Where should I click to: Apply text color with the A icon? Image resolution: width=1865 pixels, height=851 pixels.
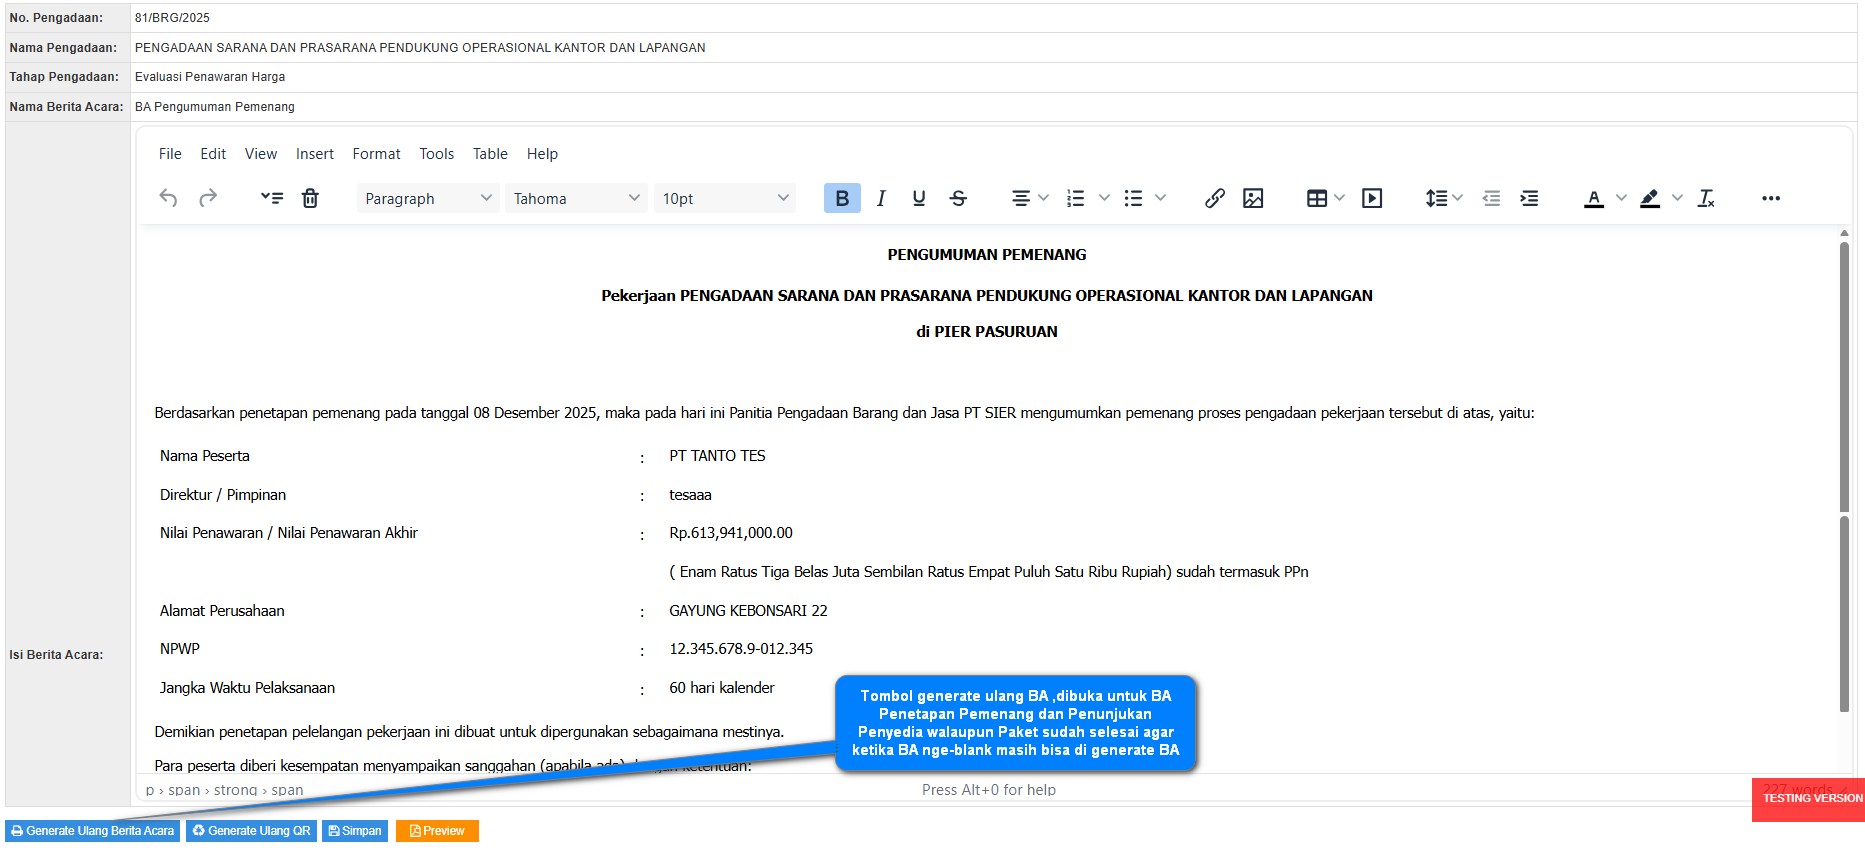[x=1594, y=198]
